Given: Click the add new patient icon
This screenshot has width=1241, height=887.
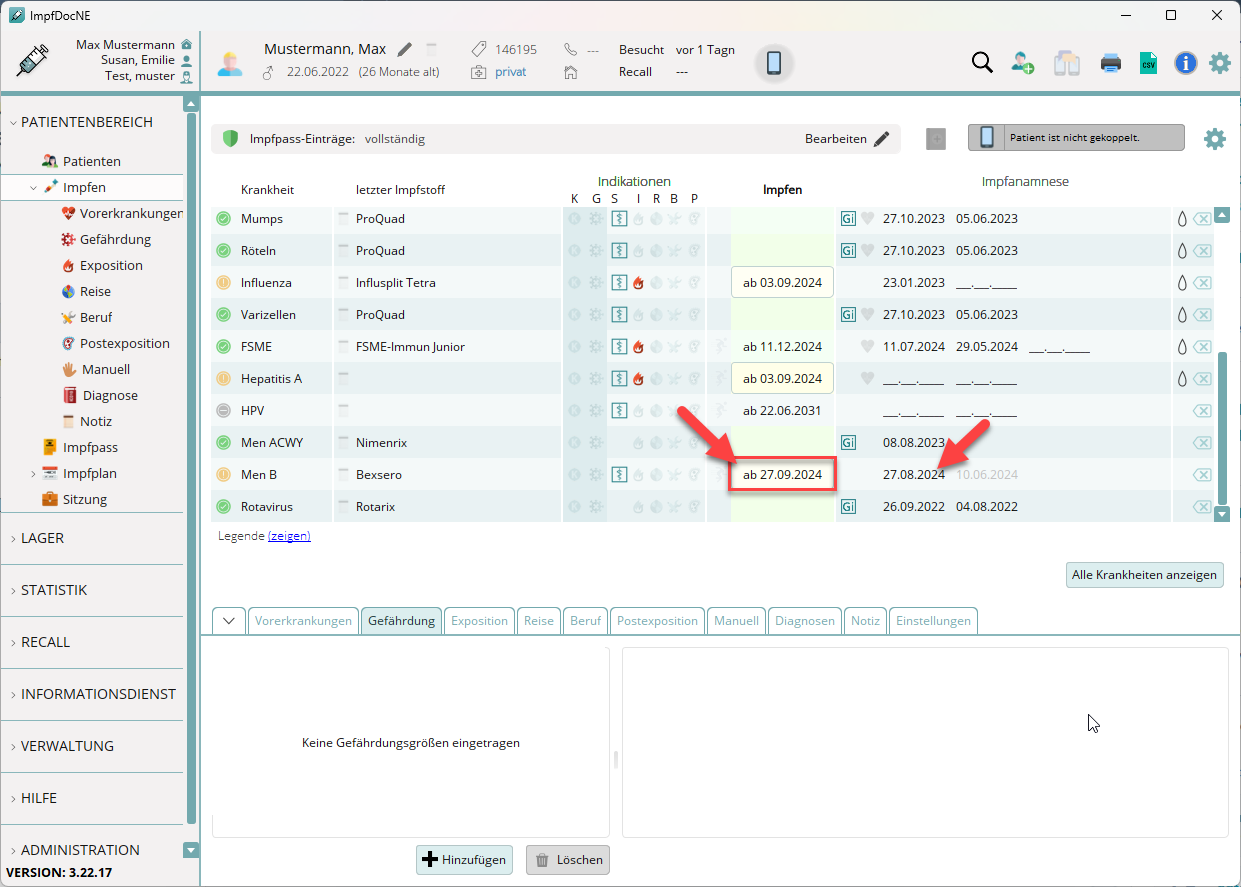Looking at the screenshot, I should click(x=1022, y=63).
